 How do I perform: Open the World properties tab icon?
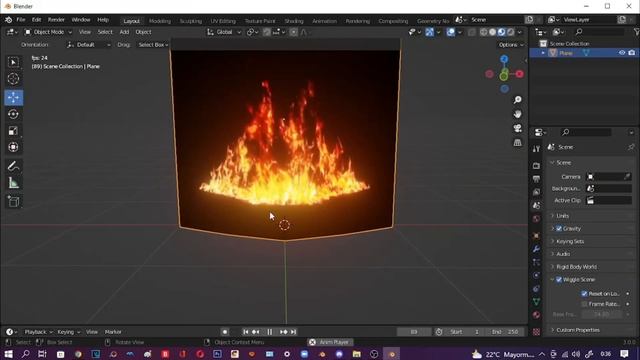pos(536,219)
